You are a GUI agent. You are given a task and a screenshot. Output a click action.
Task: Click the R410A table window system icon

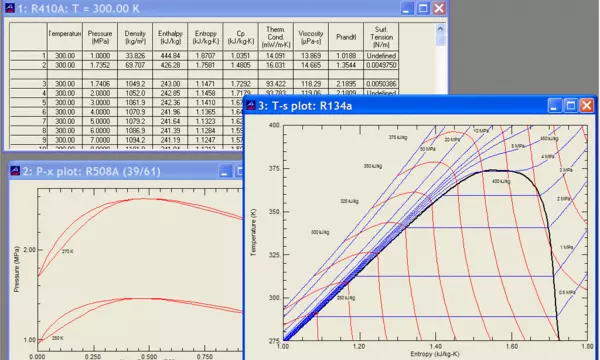(10, 8)
